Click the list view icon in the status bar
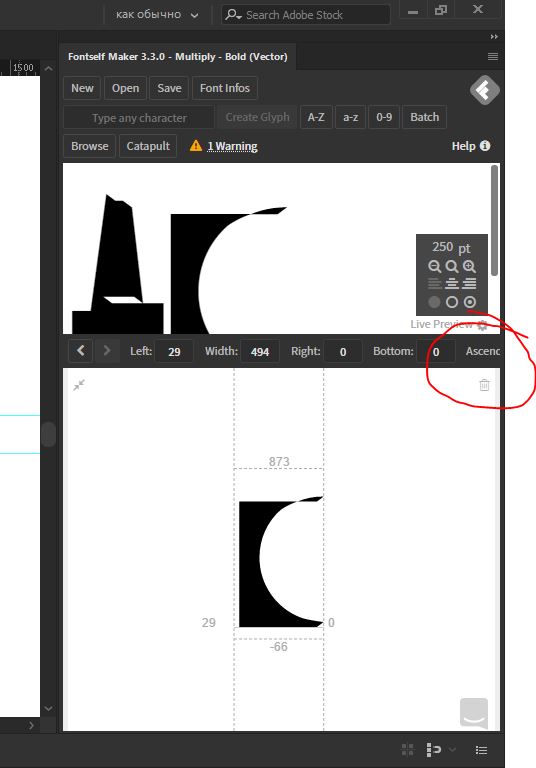 click(x=482, y=750)
